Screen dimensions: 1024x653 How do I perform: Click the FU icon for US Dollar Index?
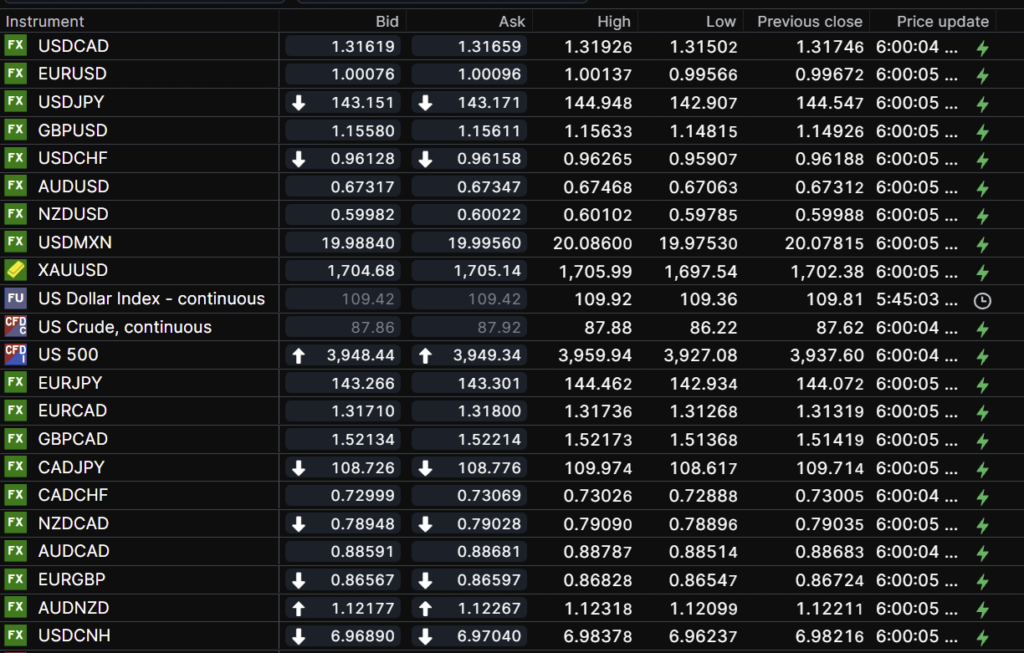click(15, 298)
